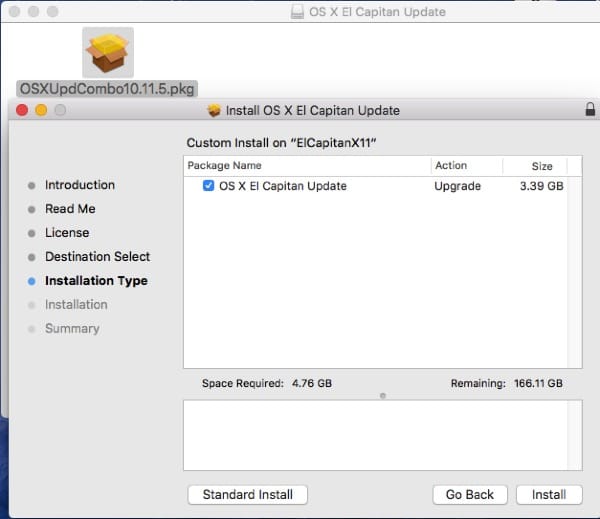Screen dimensions: 600x519
Task: Click the OSXUpdCombo10.11.5.pkg package icon
Action: click(107, 52)
